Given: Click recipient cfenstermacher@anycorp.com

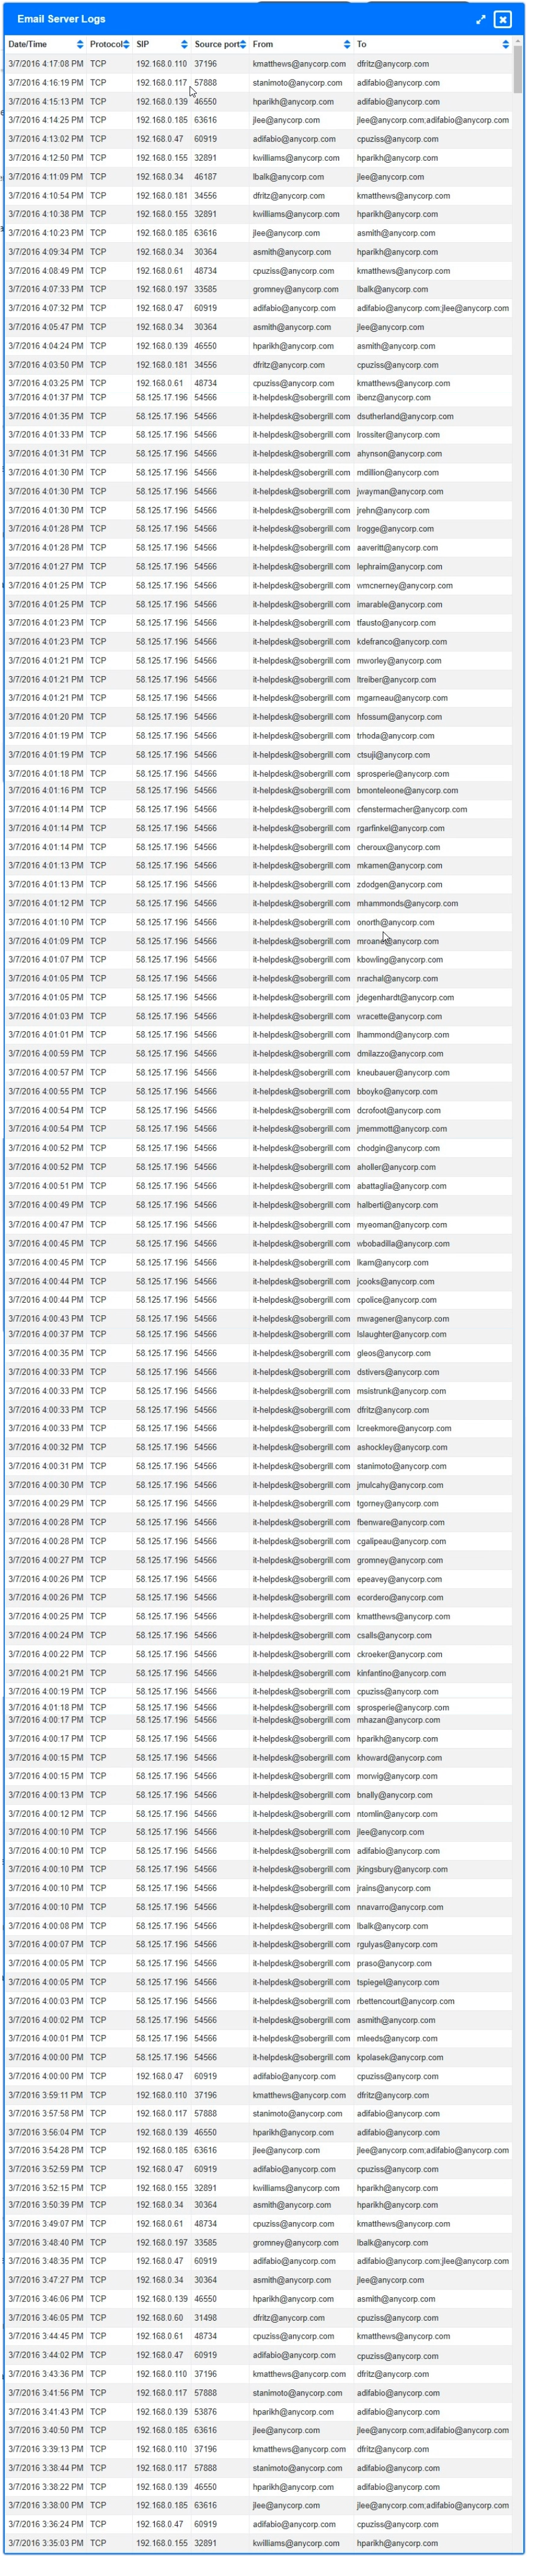Looking at the screenshot, I should (412, 810).
